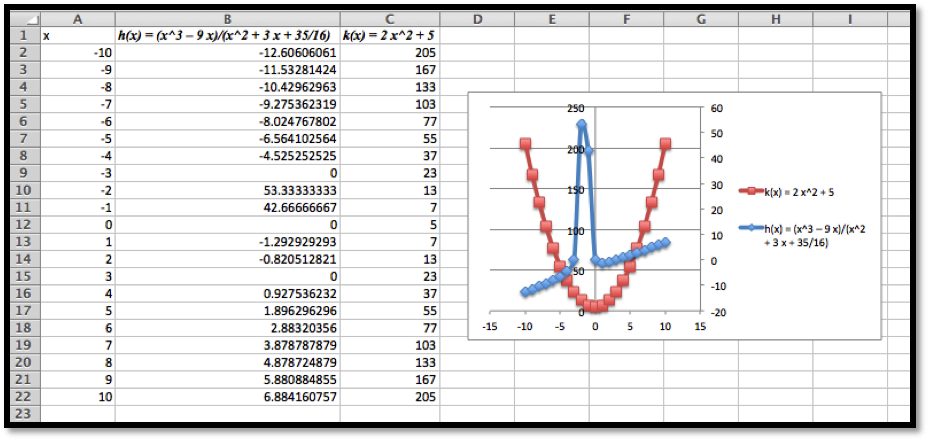Click the blue series peak point on chart
Image resolution: width=929 pixels, height=441 pixels.
pos(581,124)
